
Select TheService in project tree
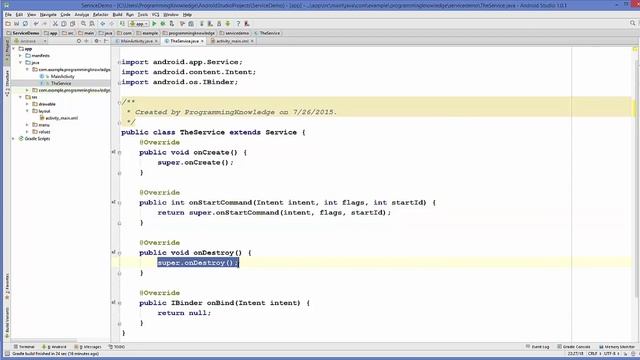[x=61, y=83]
